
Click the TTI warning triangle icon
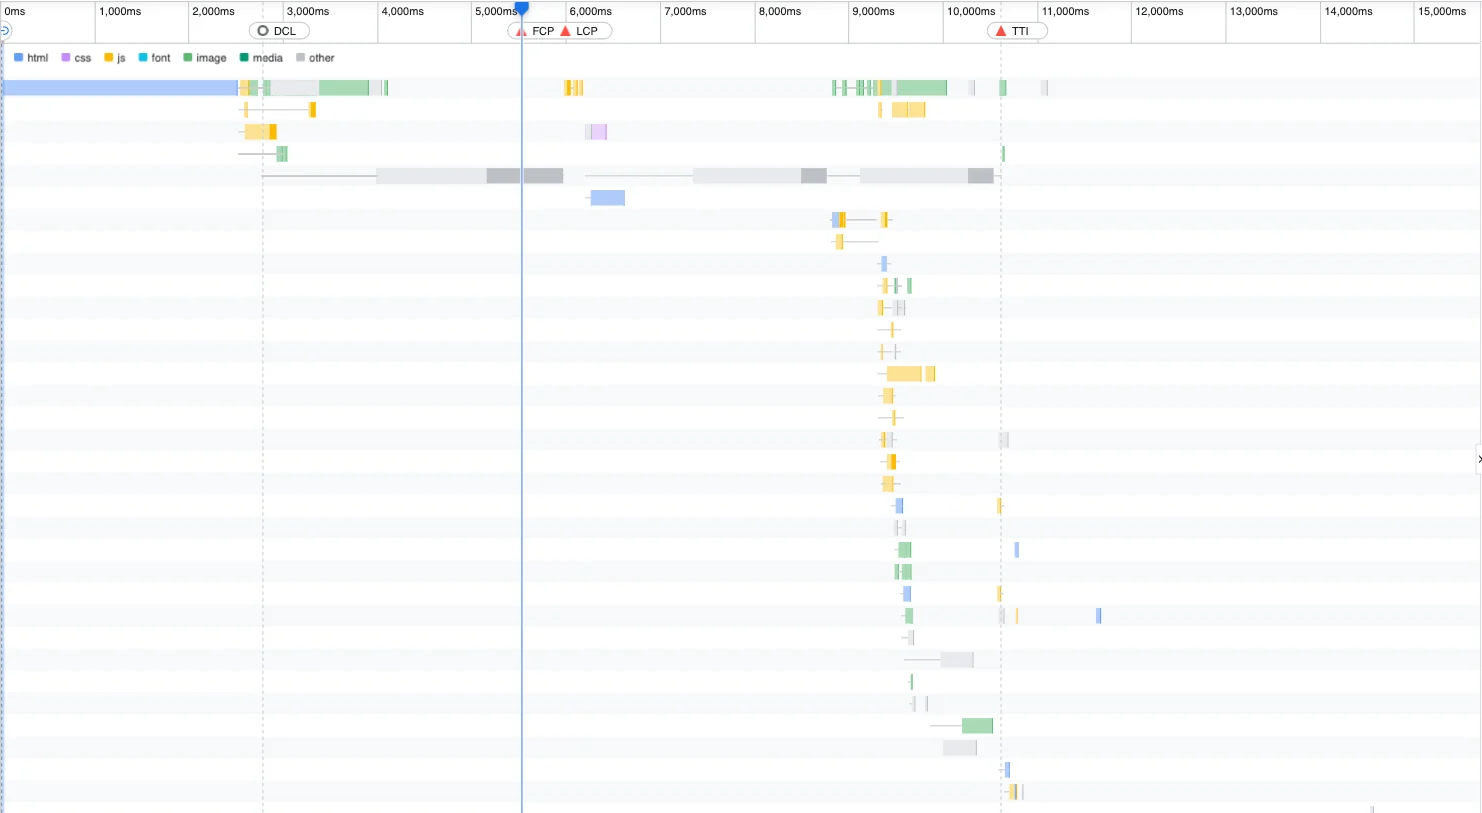[1001, 30]
